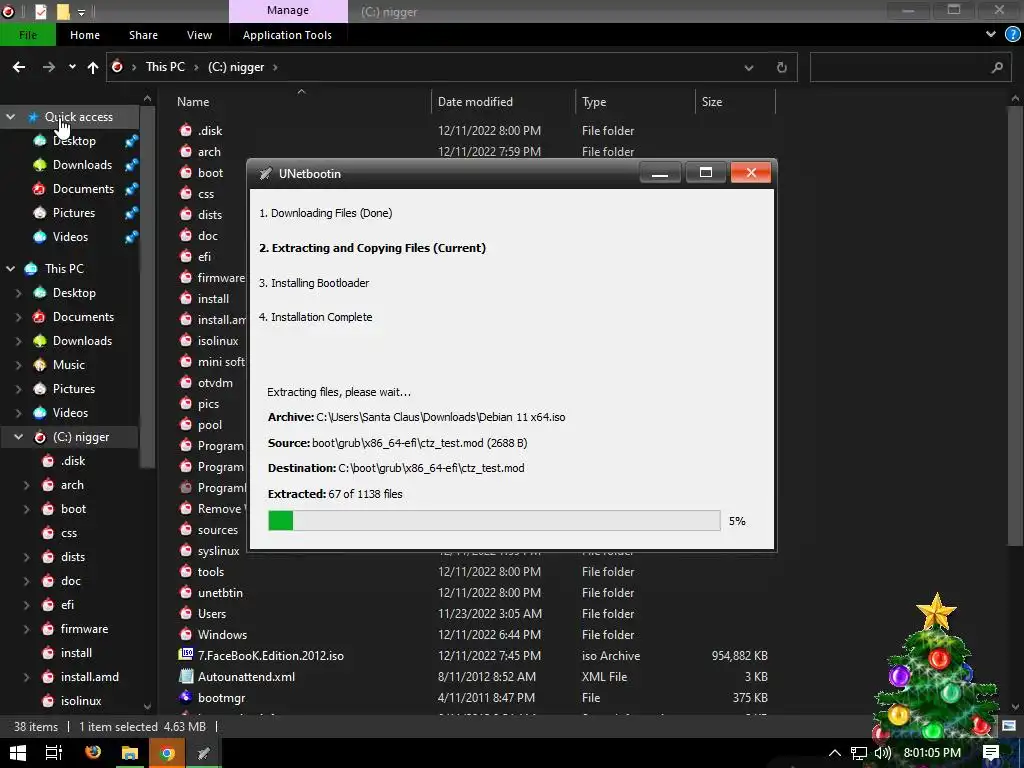1024x768 pixels.
Task: Switch to the Home ribbon tab
Action: coord(85,35)
